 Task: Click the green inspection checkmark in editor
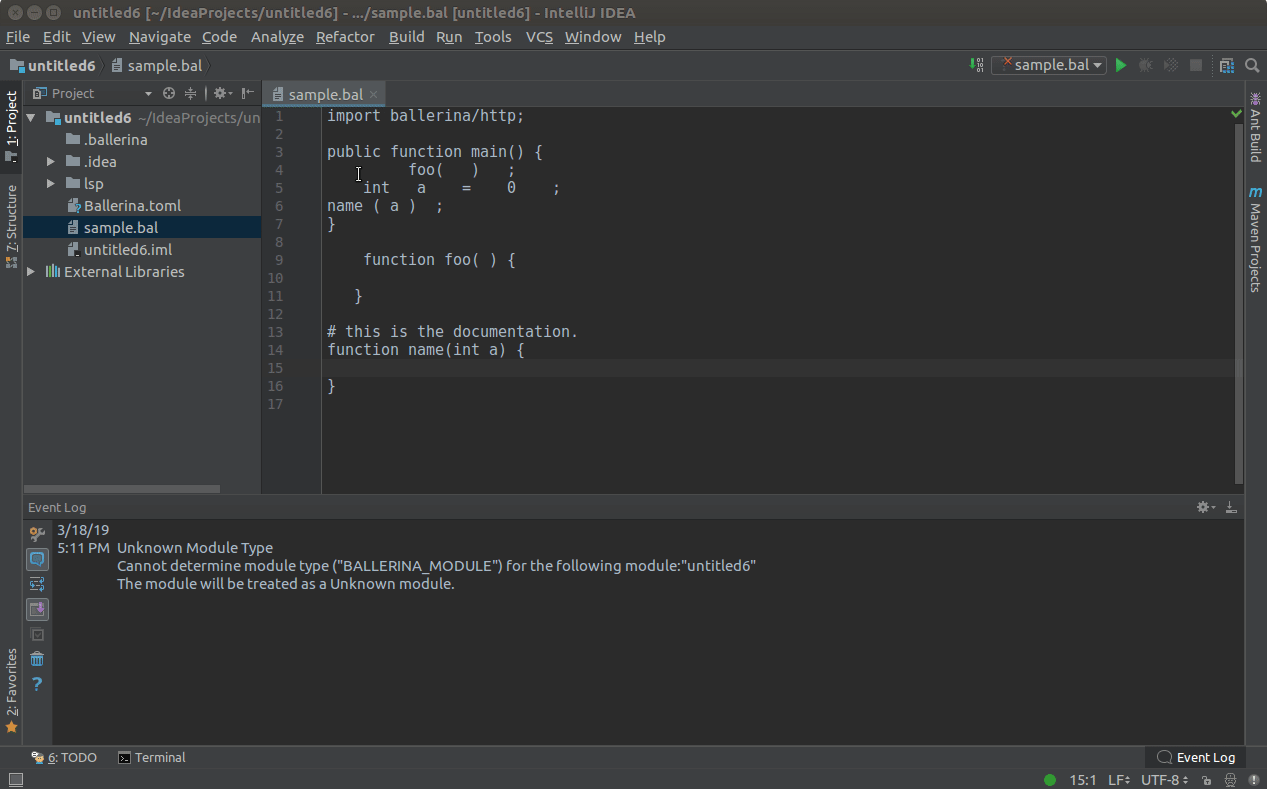click(x=1237, y=115)
